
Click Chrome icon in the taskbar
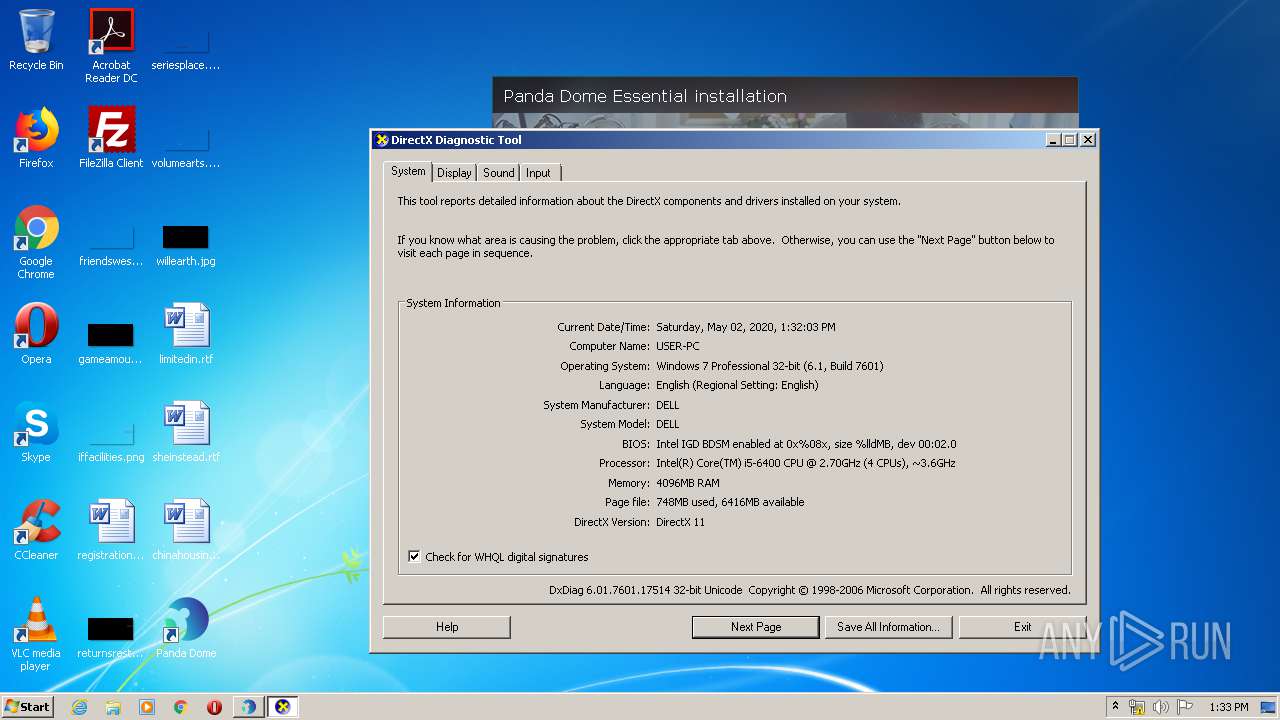click(181, 707)
